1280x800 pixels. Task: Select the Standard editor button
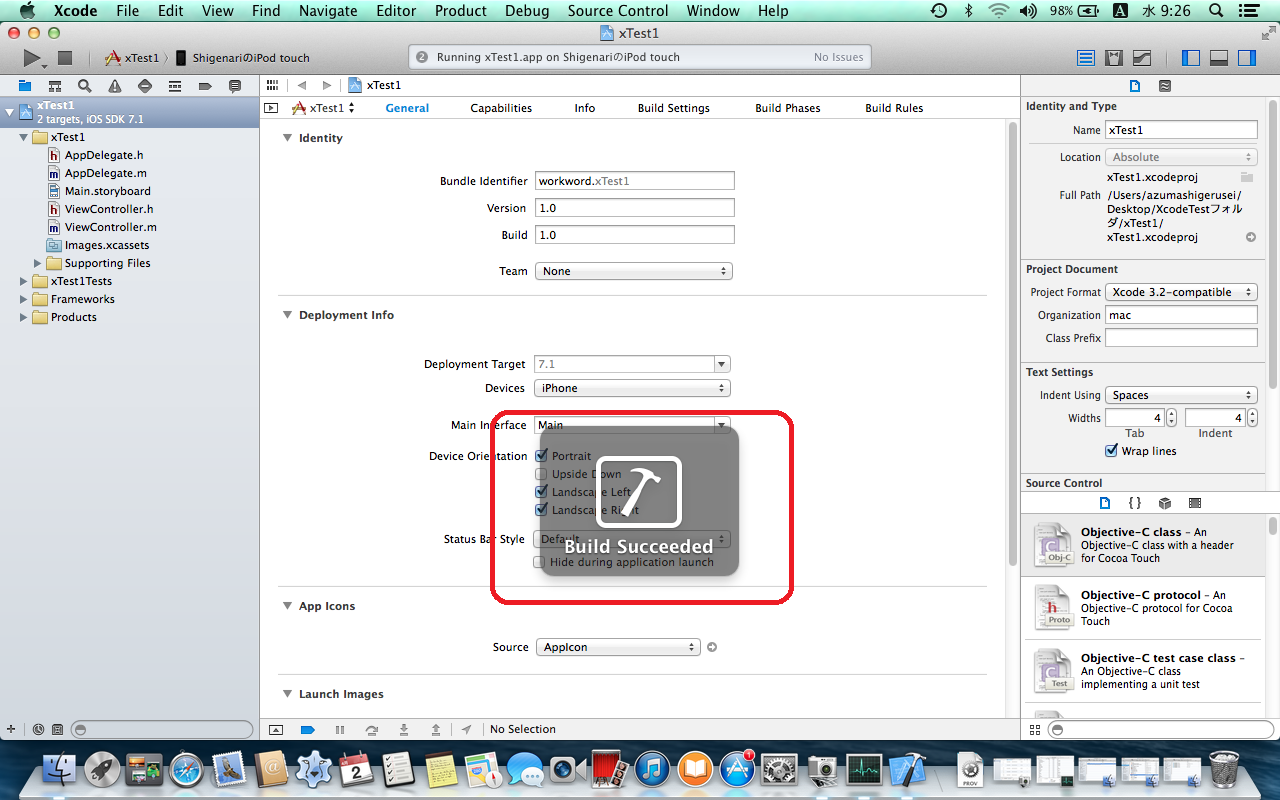[1086, 58]
